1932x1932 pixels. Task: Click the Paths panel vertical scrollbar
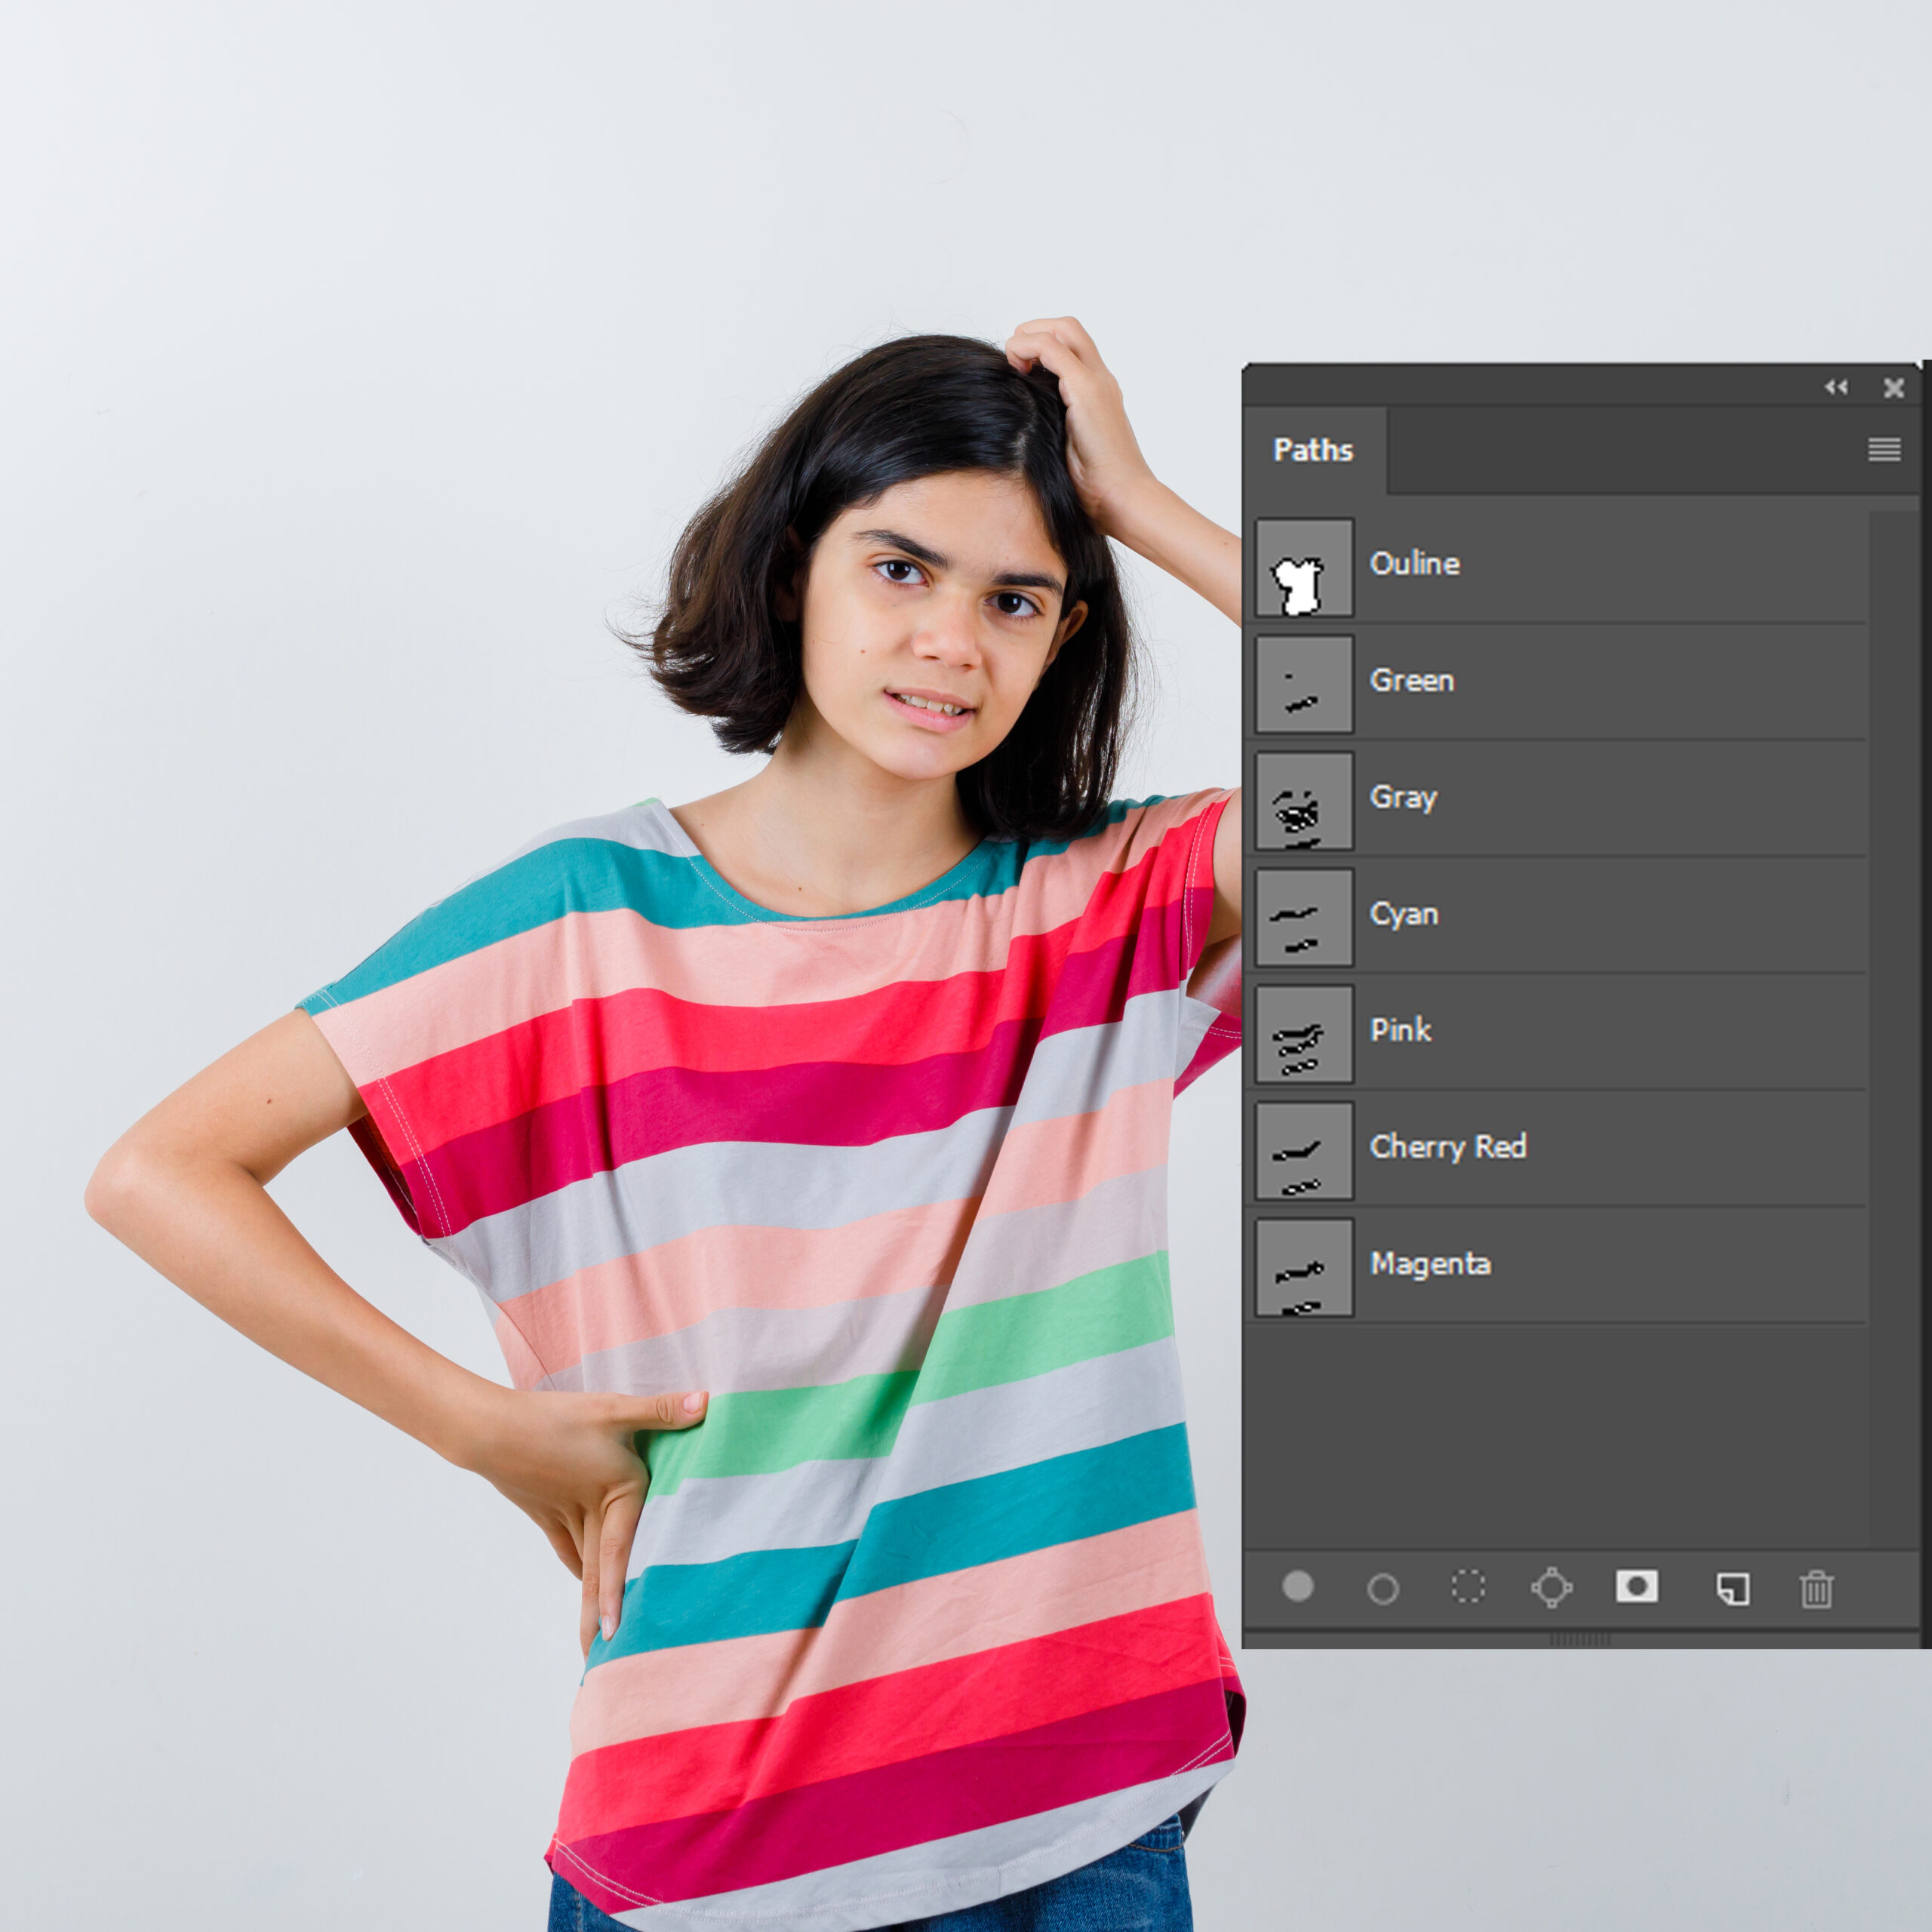tap(1893, 1030)
